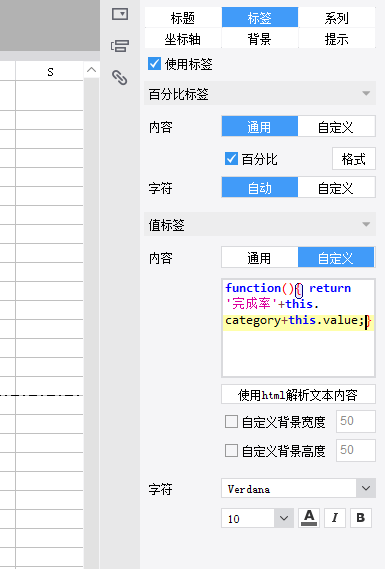The image size is (385, 569).
Task: Click the background width value field
Action: click(356, 421)
